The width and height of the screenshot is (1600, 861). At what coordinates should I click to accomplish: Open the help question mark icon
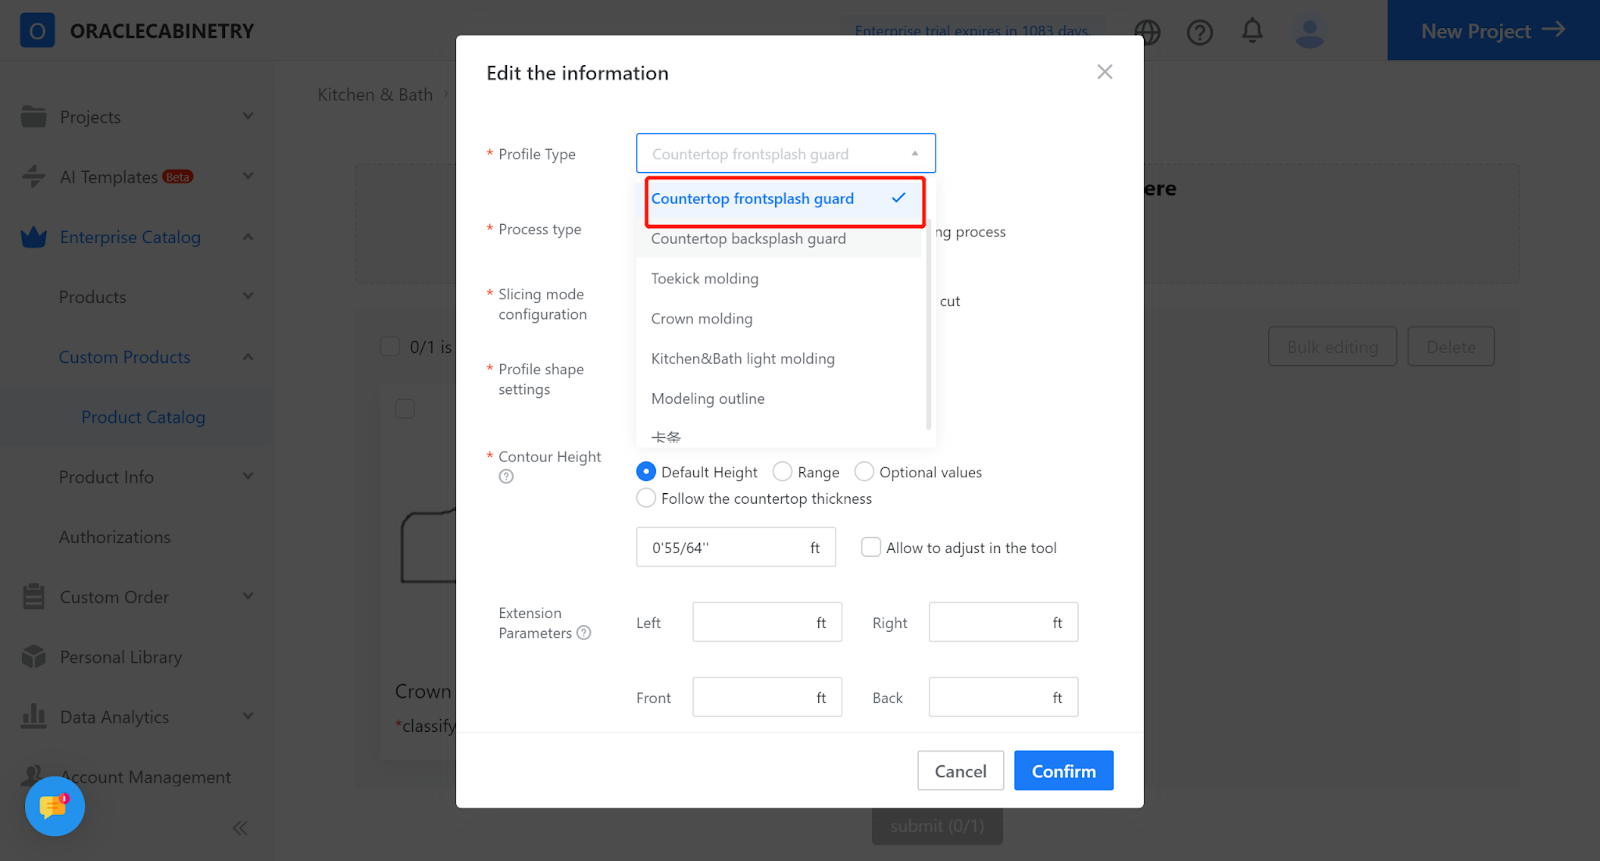point(1200,33)
